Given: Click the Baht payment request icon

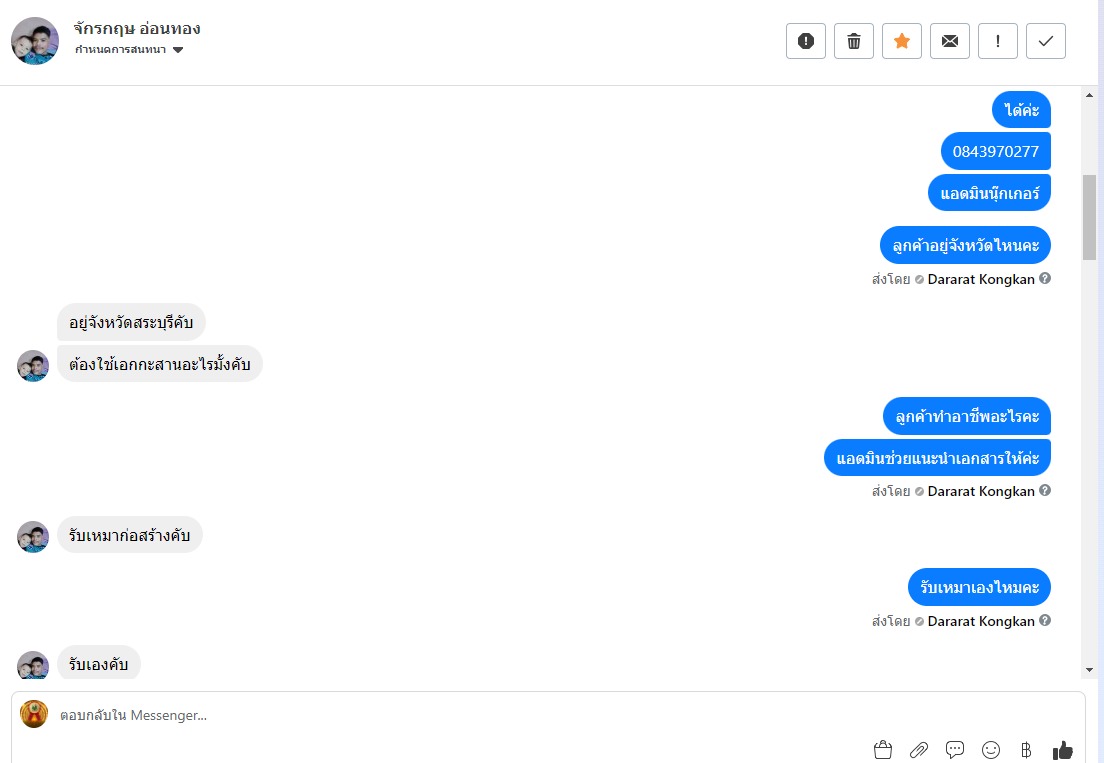Looking at the screenshot, I should [1026, 749].
